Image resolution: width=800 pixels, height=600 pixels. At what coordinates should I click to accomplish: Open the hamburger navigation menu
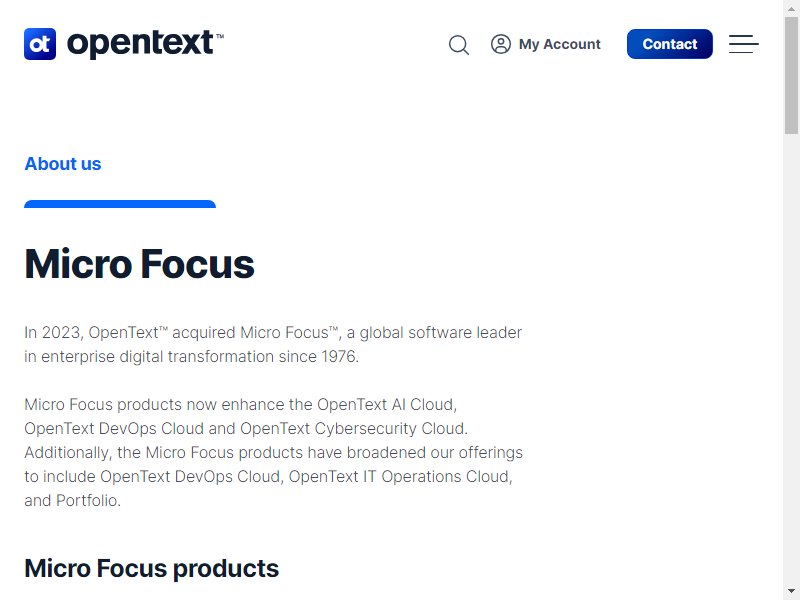click(x=743, y=44)
